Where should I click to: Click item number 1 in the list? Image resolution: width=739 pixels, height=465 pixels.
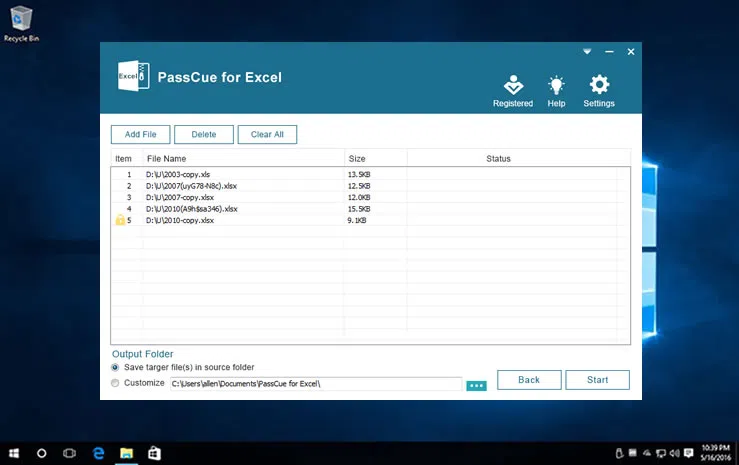coord(129,174)
